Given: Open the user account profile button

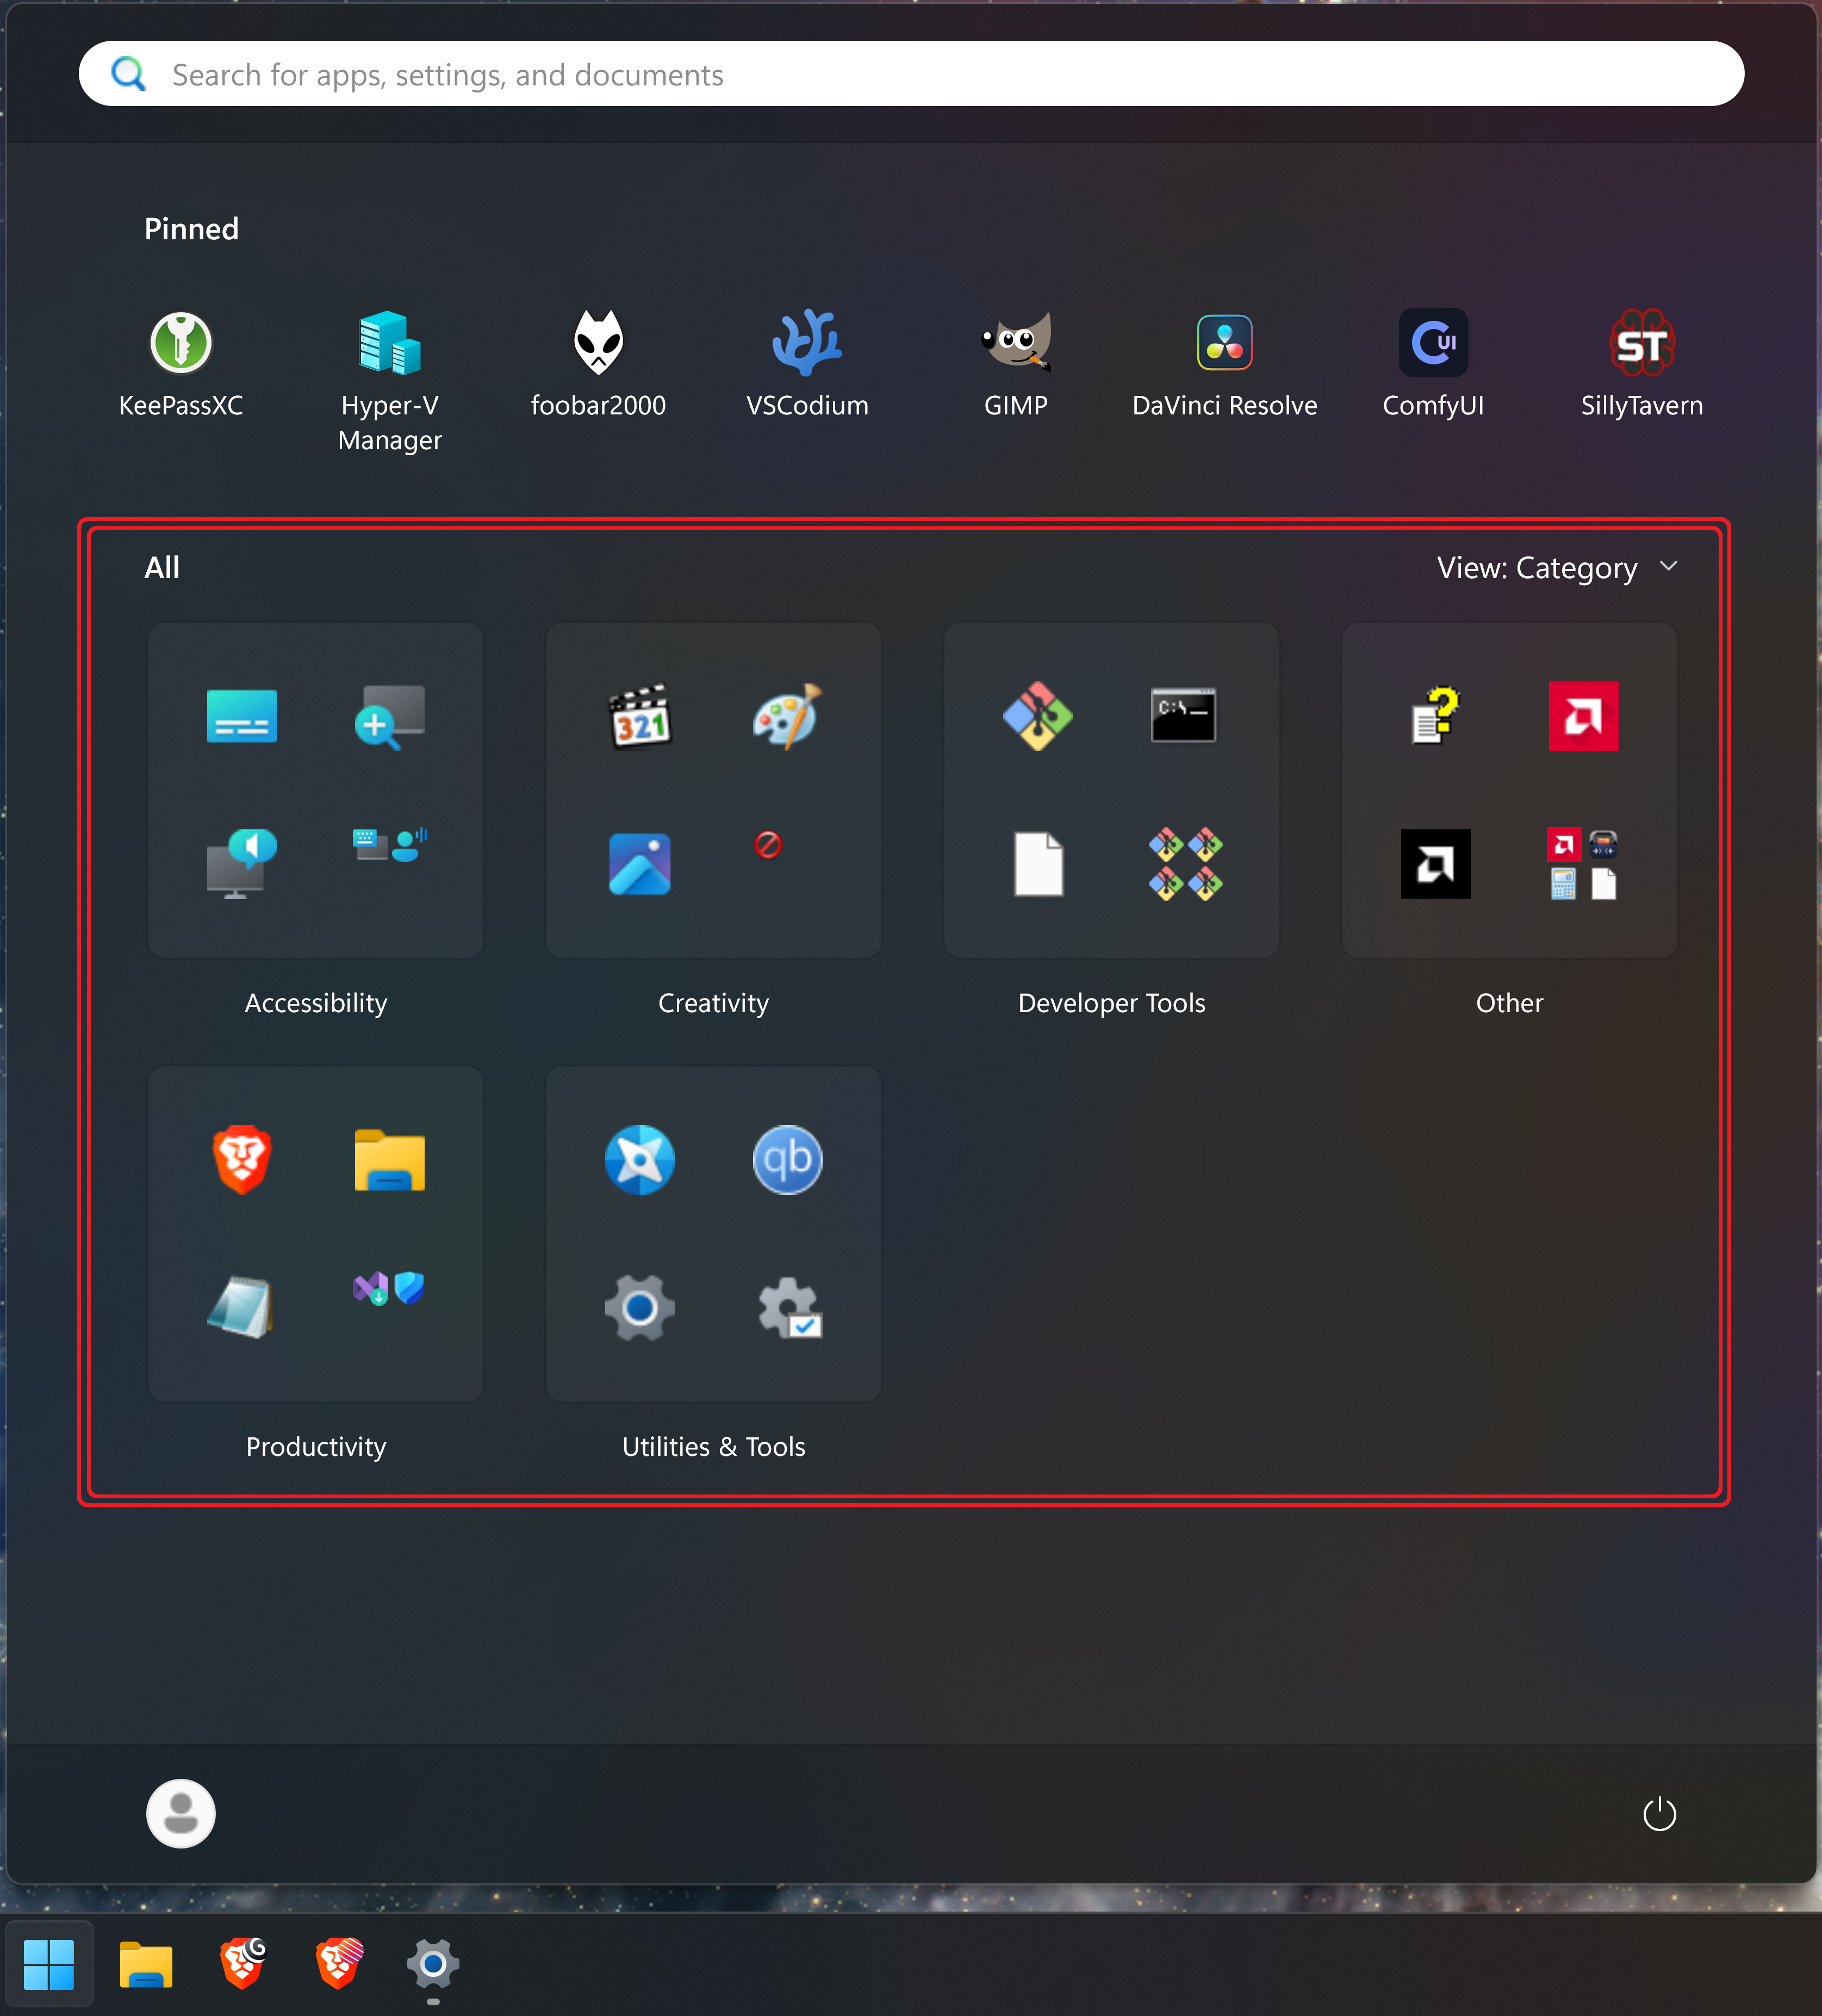Looking at the screenshot, I should (181, 1814).
